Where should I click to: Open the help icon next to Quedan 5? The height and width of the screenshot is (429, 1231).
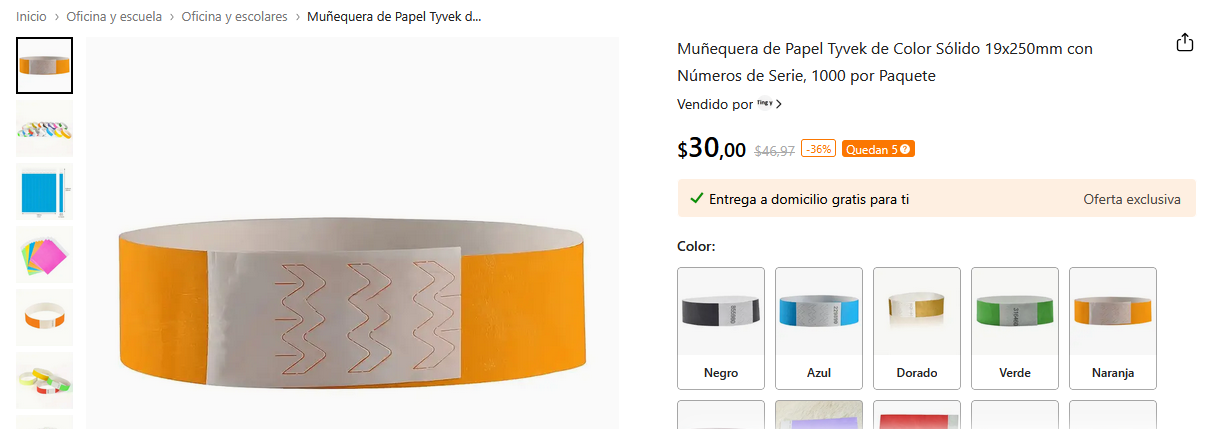click(905, 149)
